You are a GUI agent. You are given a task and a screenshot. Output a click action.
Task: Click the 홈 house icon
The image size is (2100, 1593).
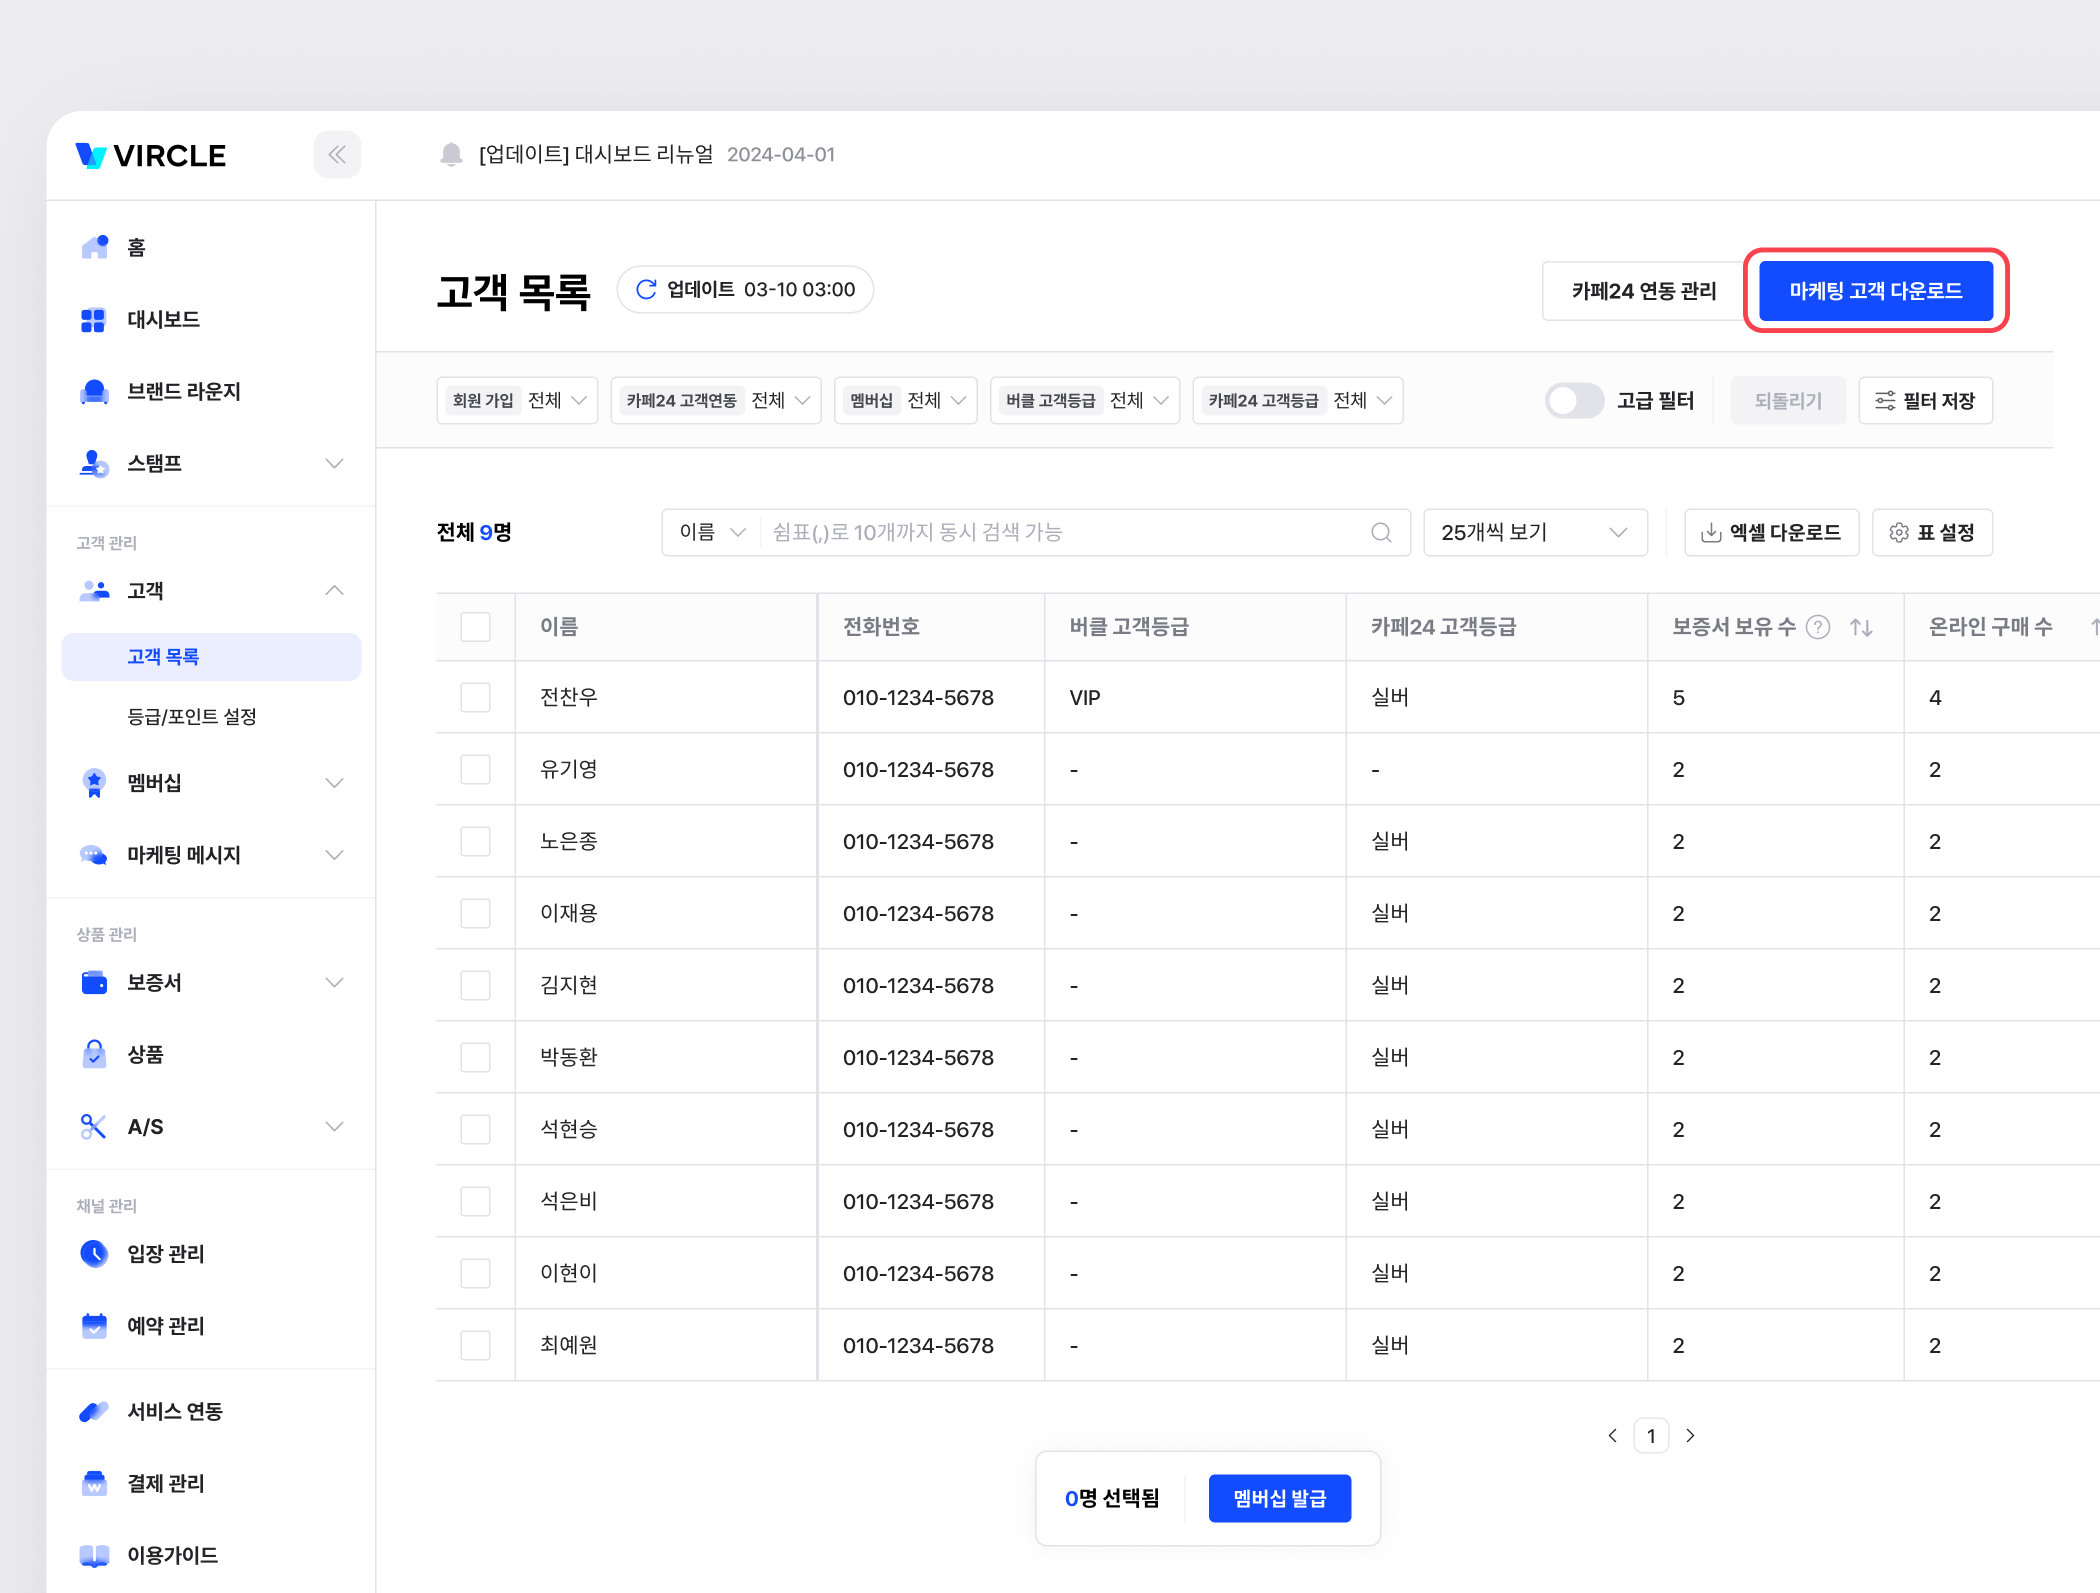(94, 247)
